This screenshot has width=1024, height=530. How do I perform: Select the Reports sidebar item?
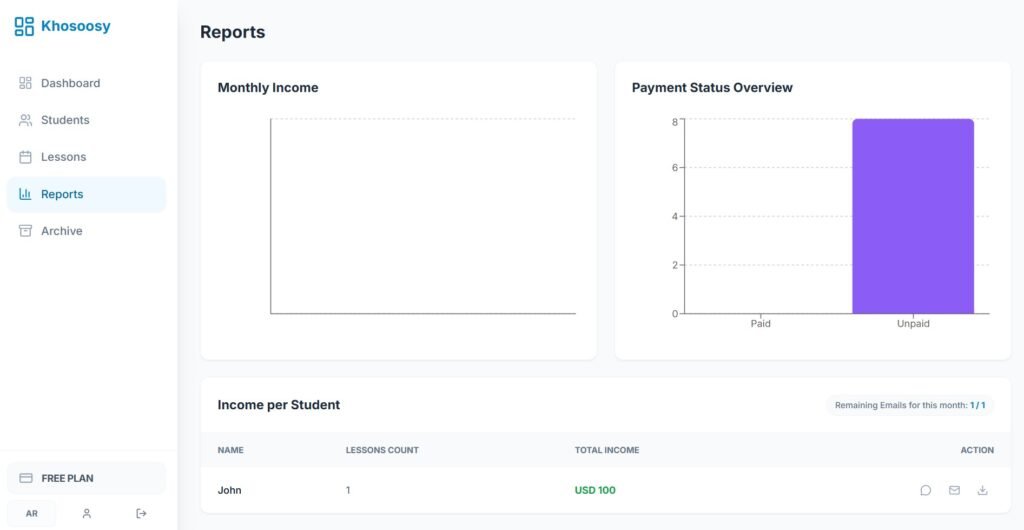click(x=62, y=194)
